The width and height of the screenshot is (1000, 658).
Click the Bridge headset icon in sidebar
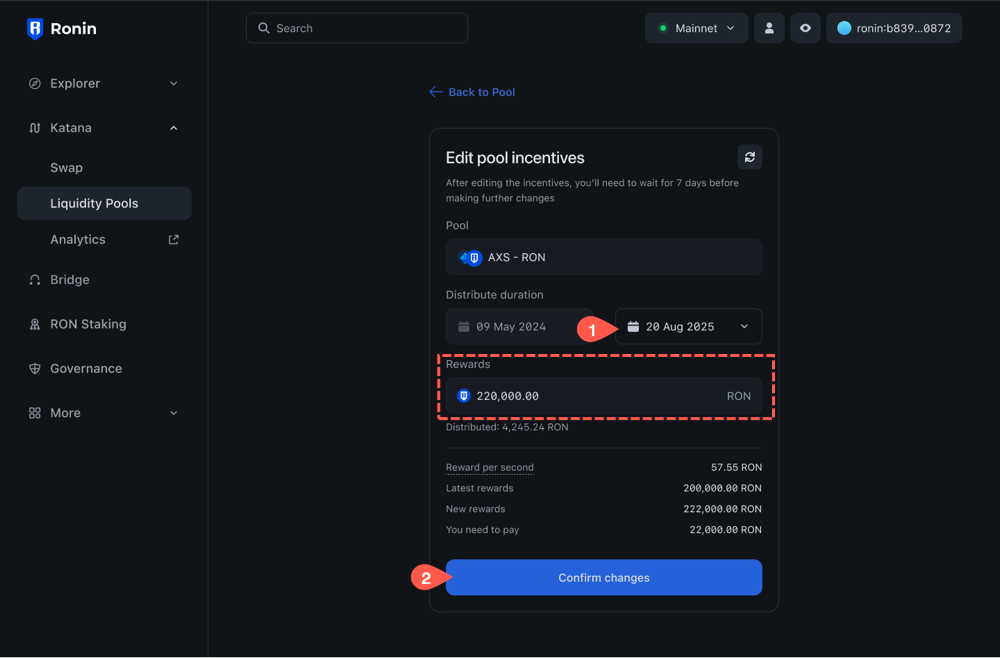35,280
